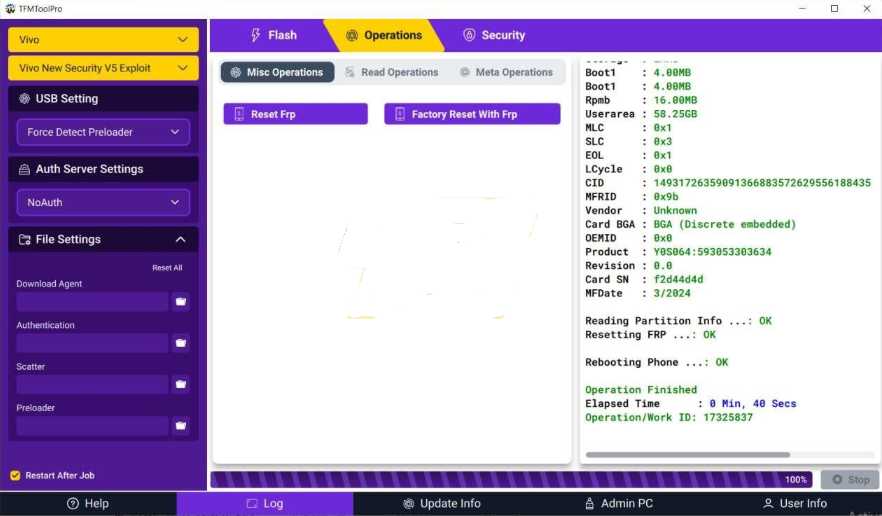
Task: Open the Vivo brand dropdown
Action: pyautogui.click(x=103, y=40)
